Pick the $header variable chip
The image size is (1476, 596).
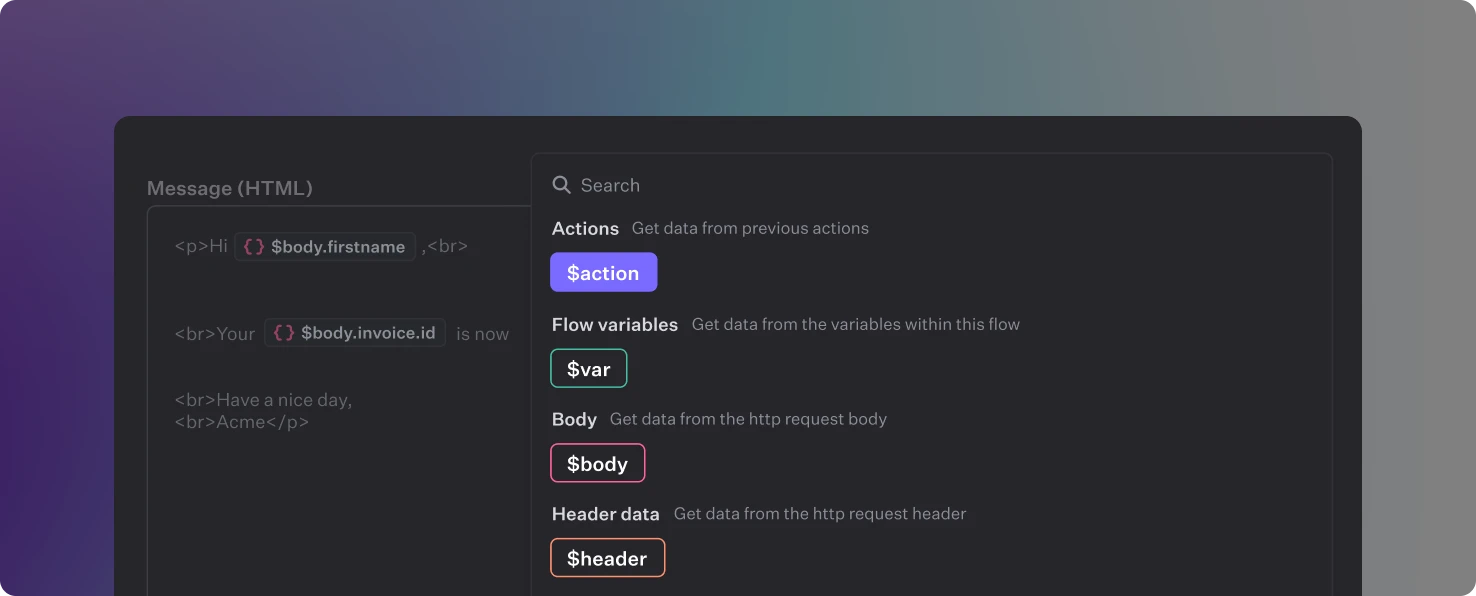[607, 558]
